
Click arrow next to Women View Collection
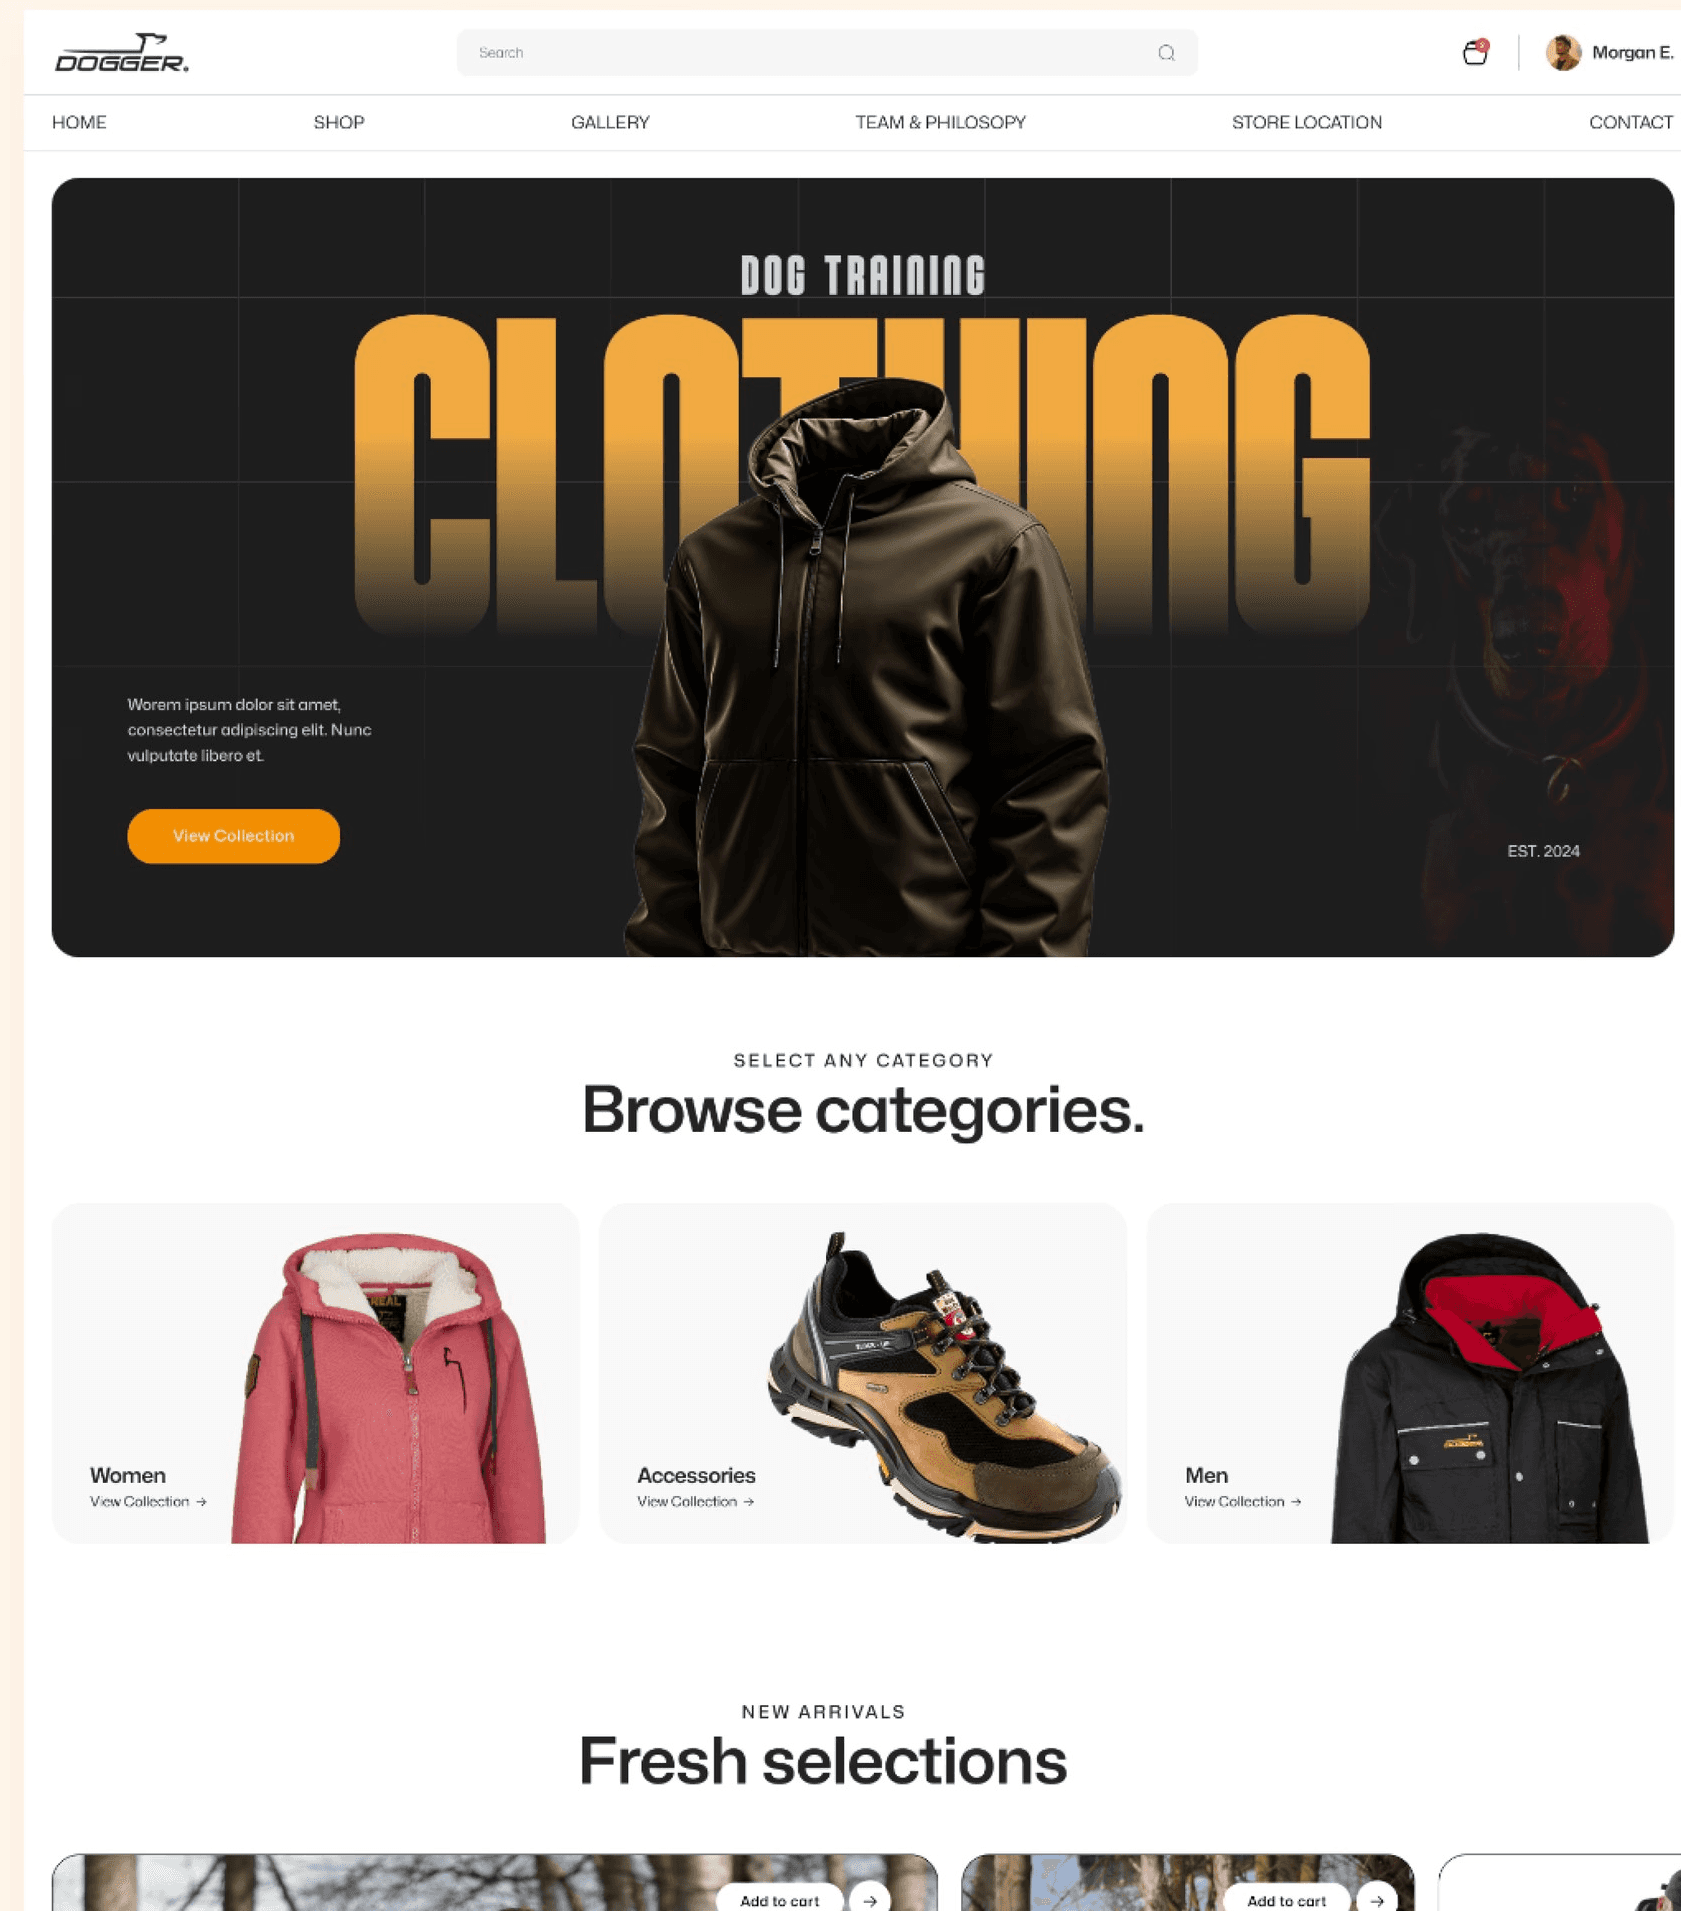pos(201,1502)
